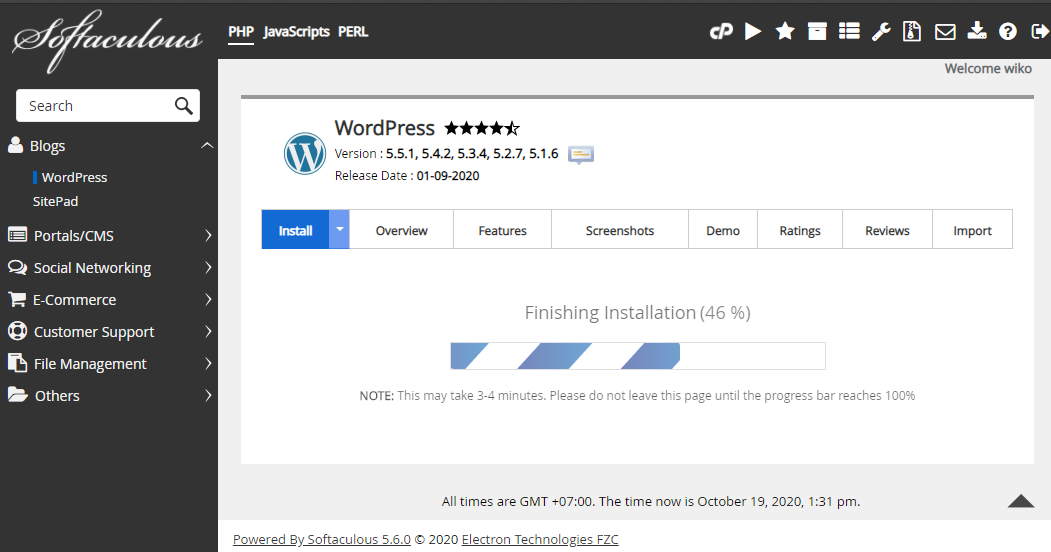Click the Finishing Installation (46 %) text
The height and width of the screenshot is (552, 1051).
(x=637, y=312)
